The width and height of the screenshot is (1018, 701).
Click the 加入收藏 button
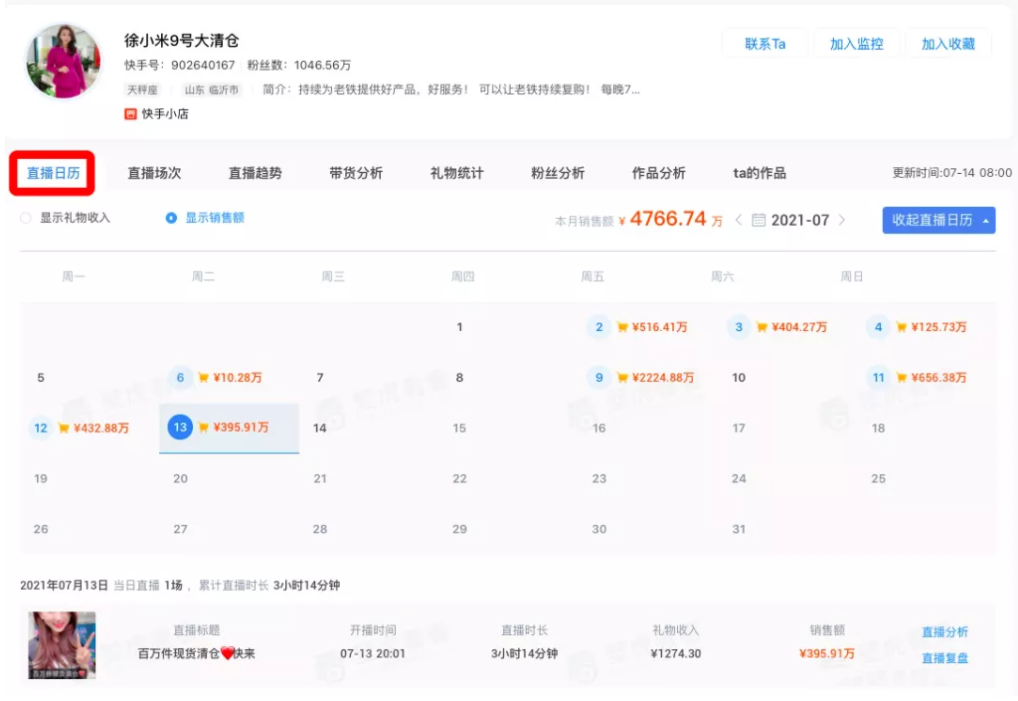point(948,43)
